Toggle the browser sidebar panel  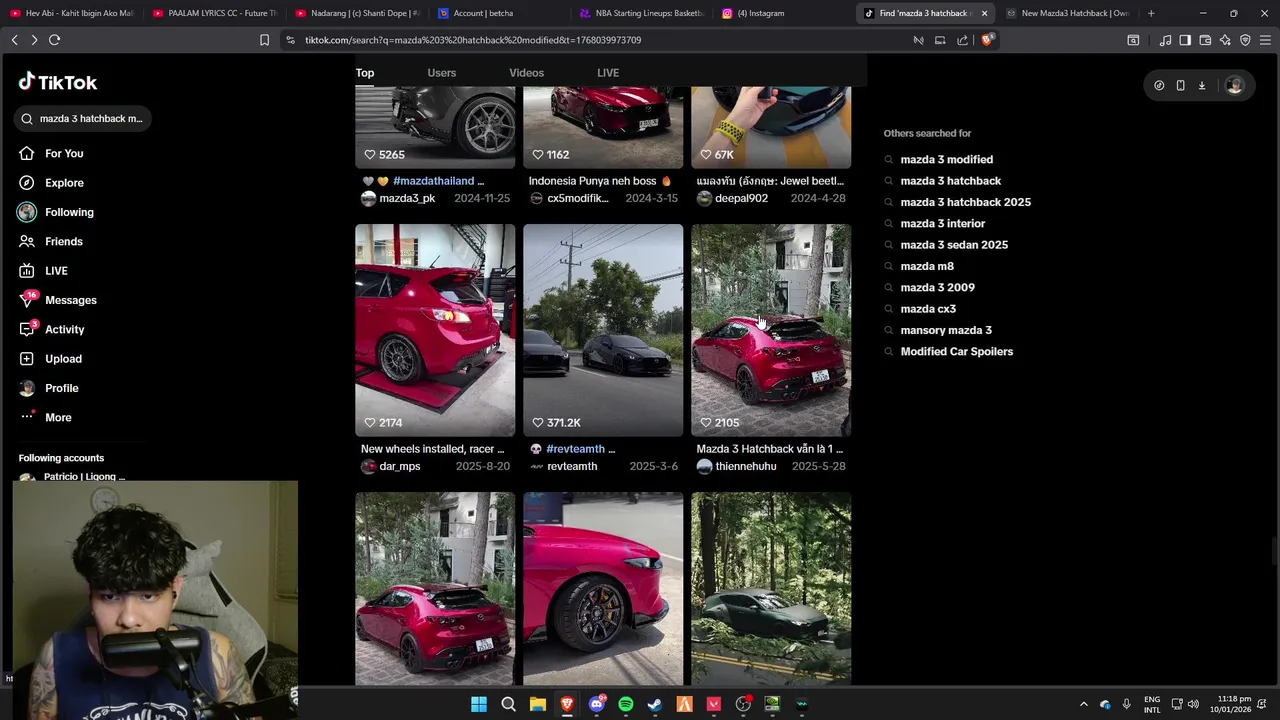pyautogui.click(x=1185, y=40)
